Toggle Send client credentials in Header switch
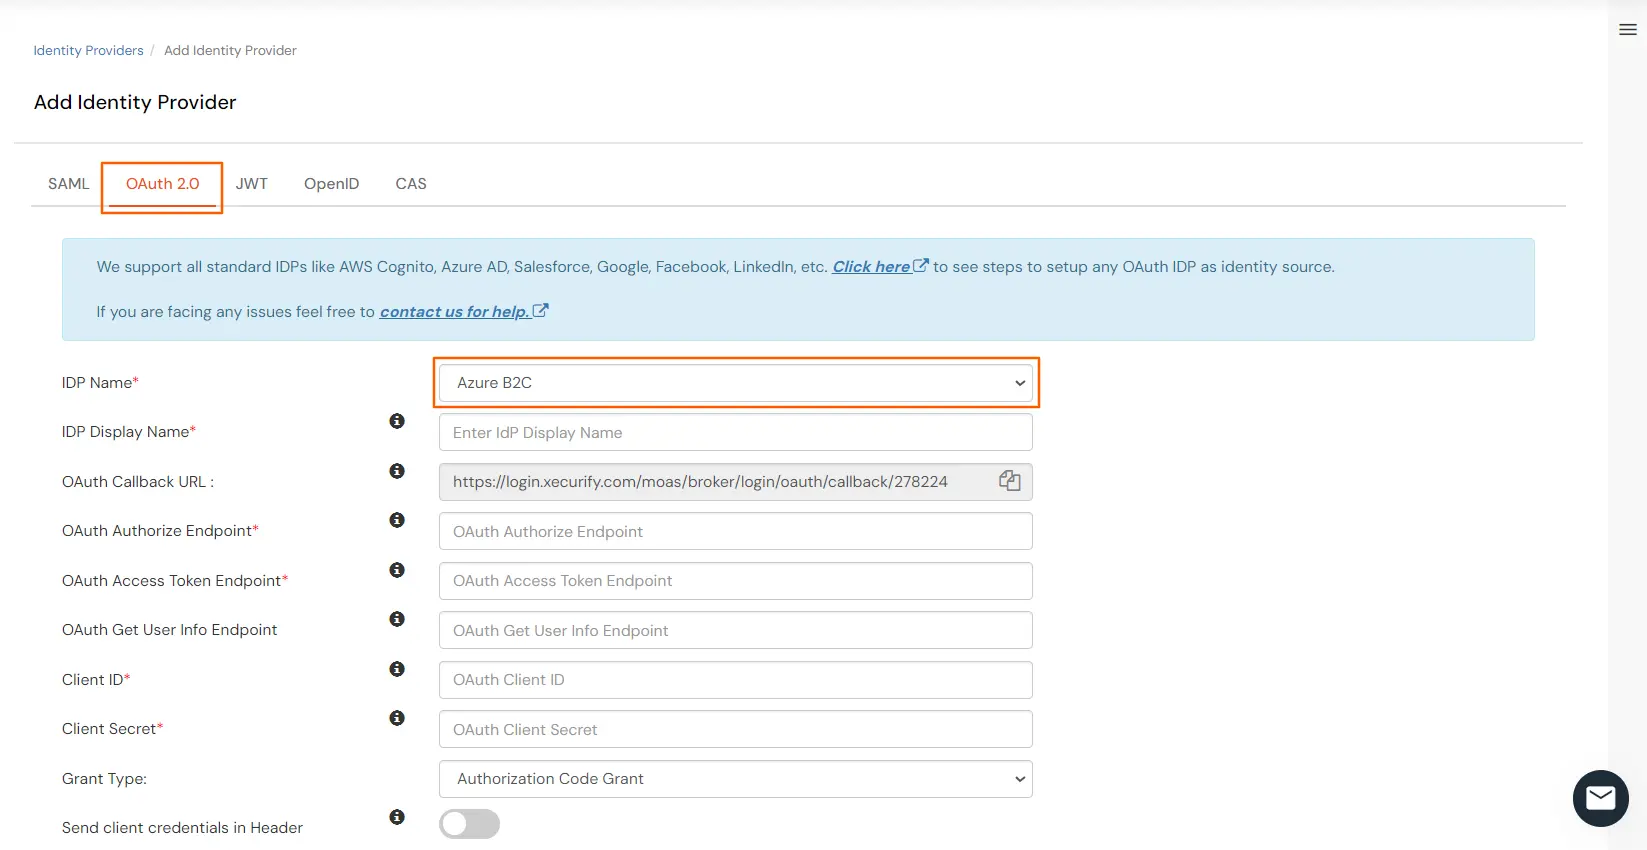 point(469,824)
